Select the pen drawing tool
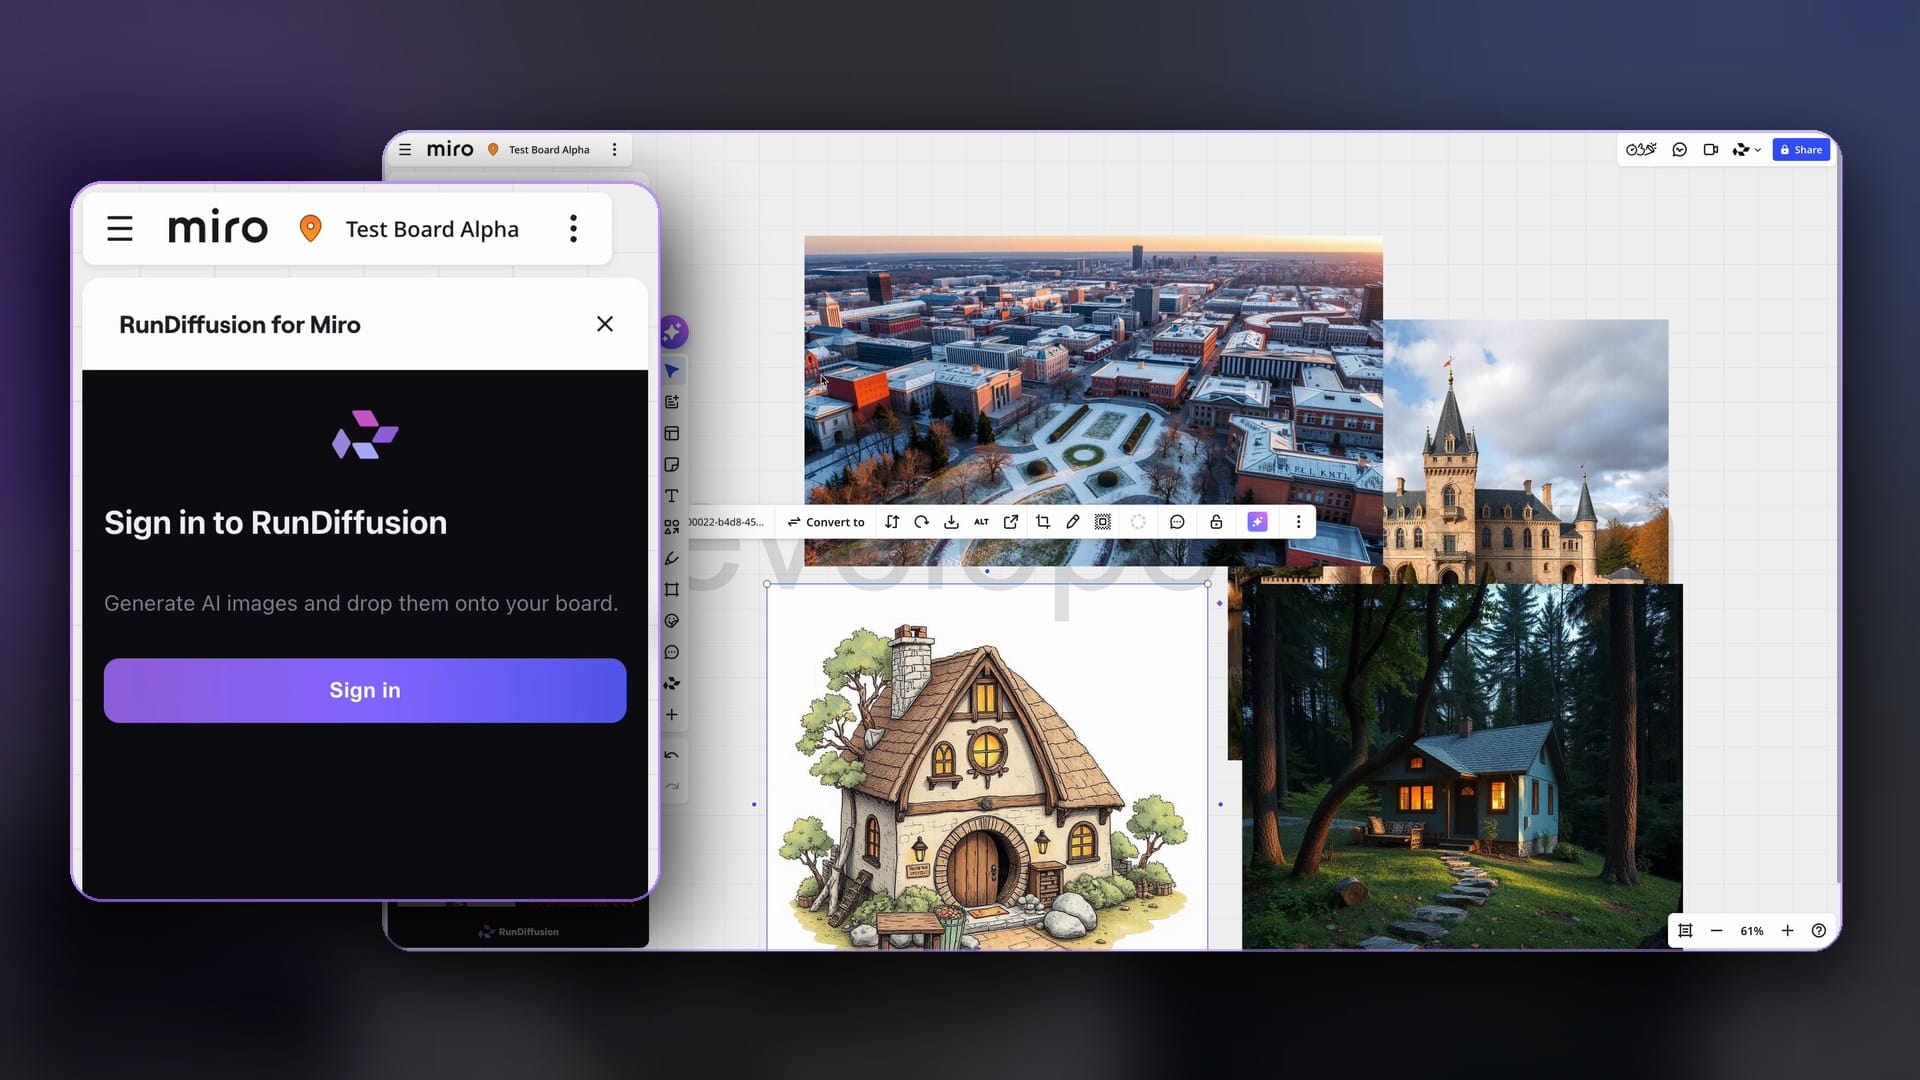 [672, 558]
